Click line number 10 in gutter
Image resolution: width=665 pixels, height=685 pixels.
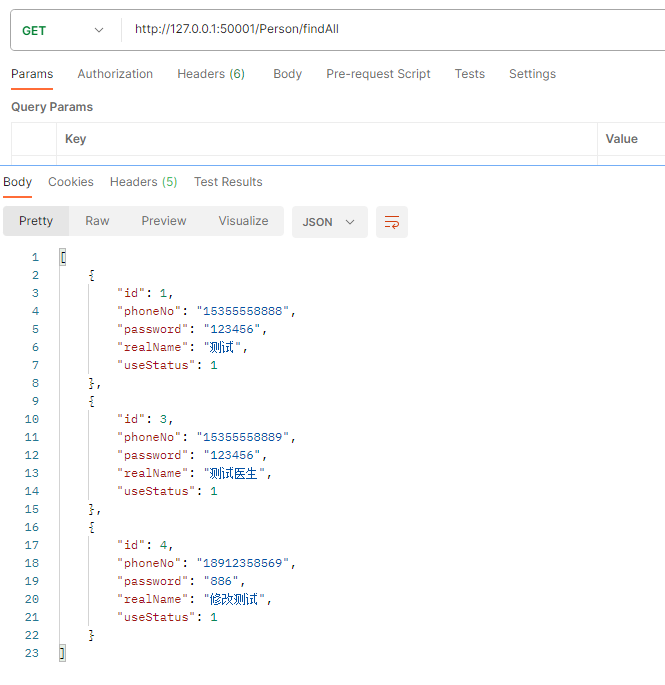pyautogui.click(x=32, y=419)
